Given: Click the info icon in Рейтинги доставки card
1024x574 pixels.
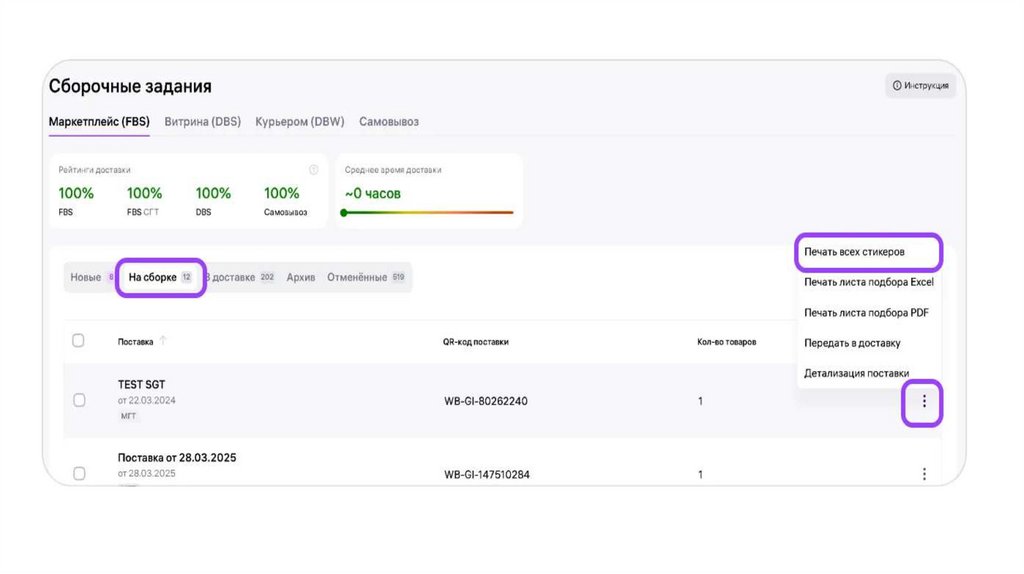Looking at the screenshot, I should [313, 170].
